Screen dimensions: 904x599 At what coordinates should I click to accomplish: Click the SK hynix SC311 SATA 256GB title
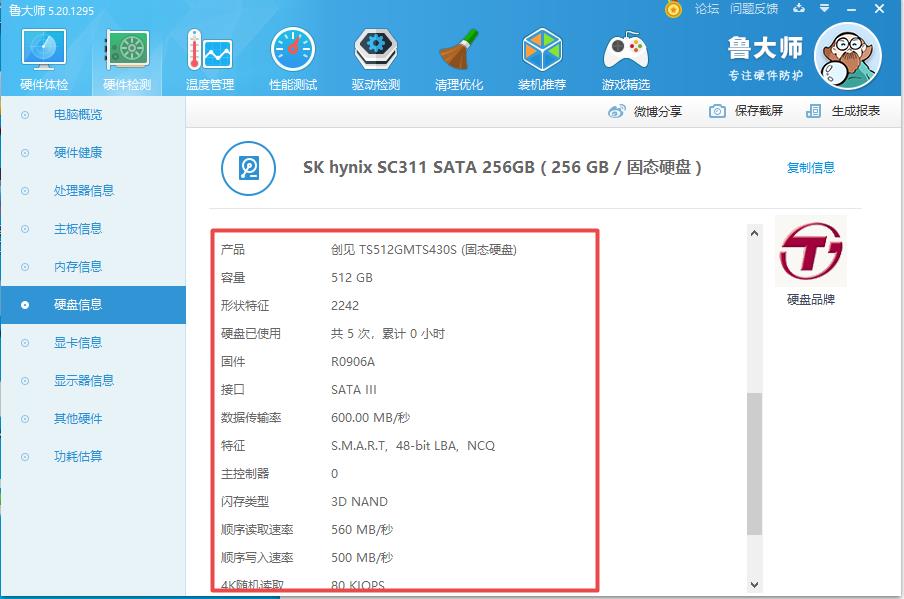[x=502, y=168]
